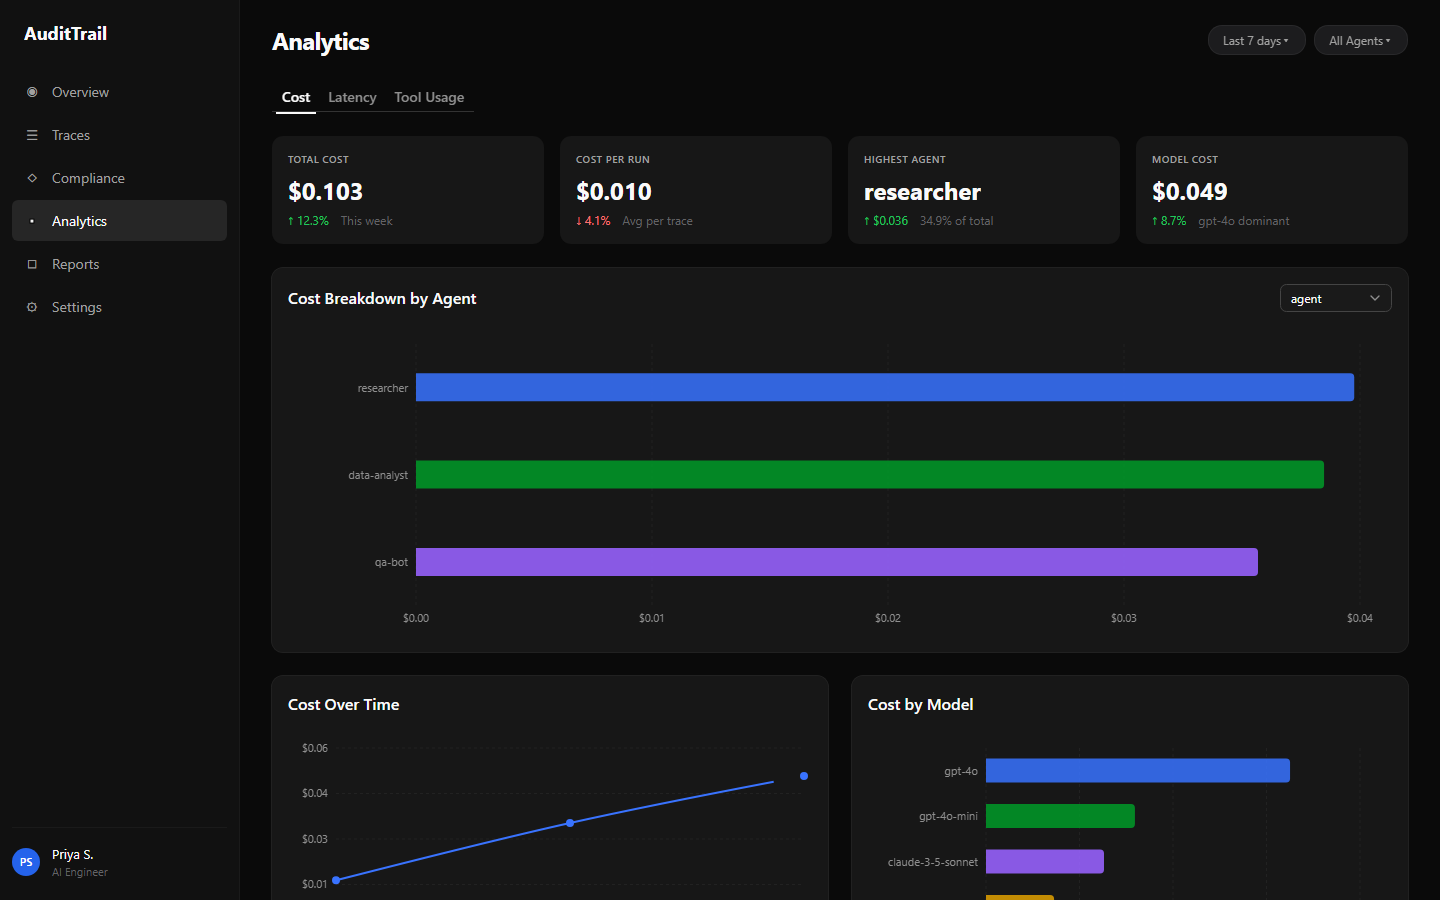Select the Cost tab

(x=296, y=98)
